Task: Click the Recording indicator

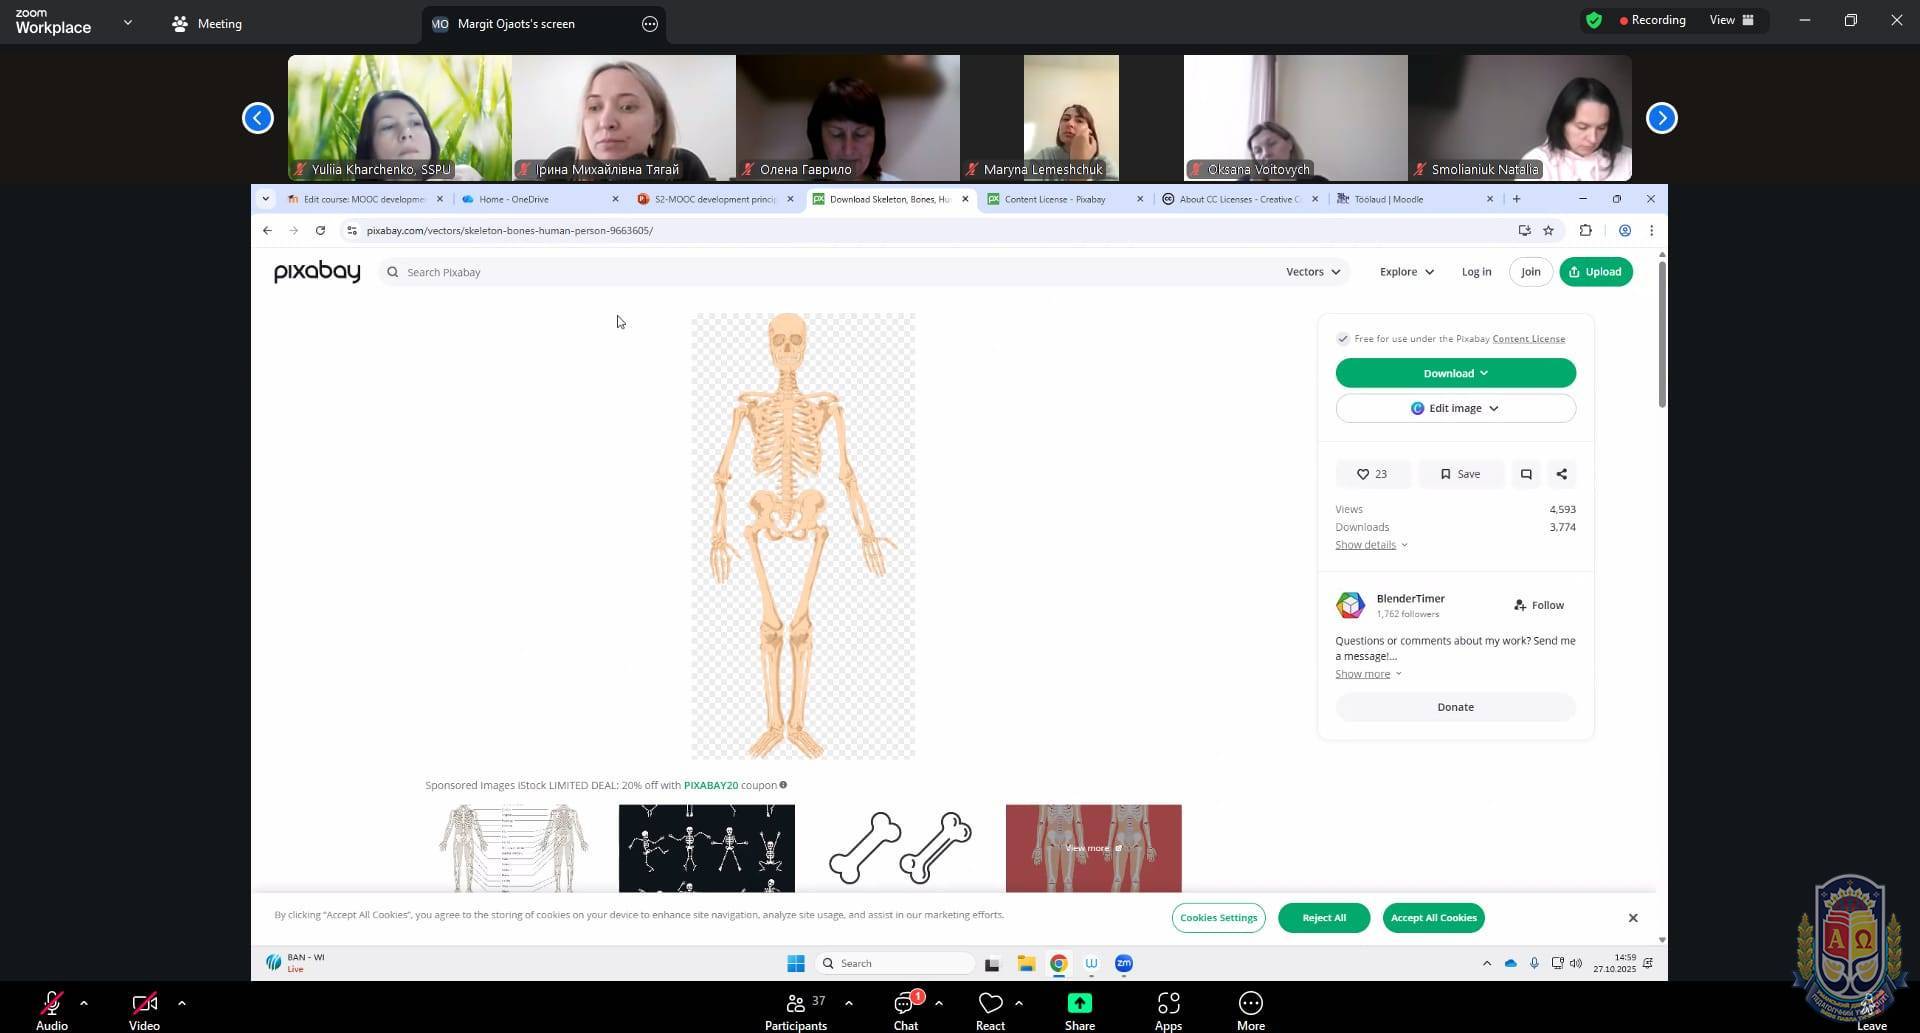Action: click(1652, 20)
